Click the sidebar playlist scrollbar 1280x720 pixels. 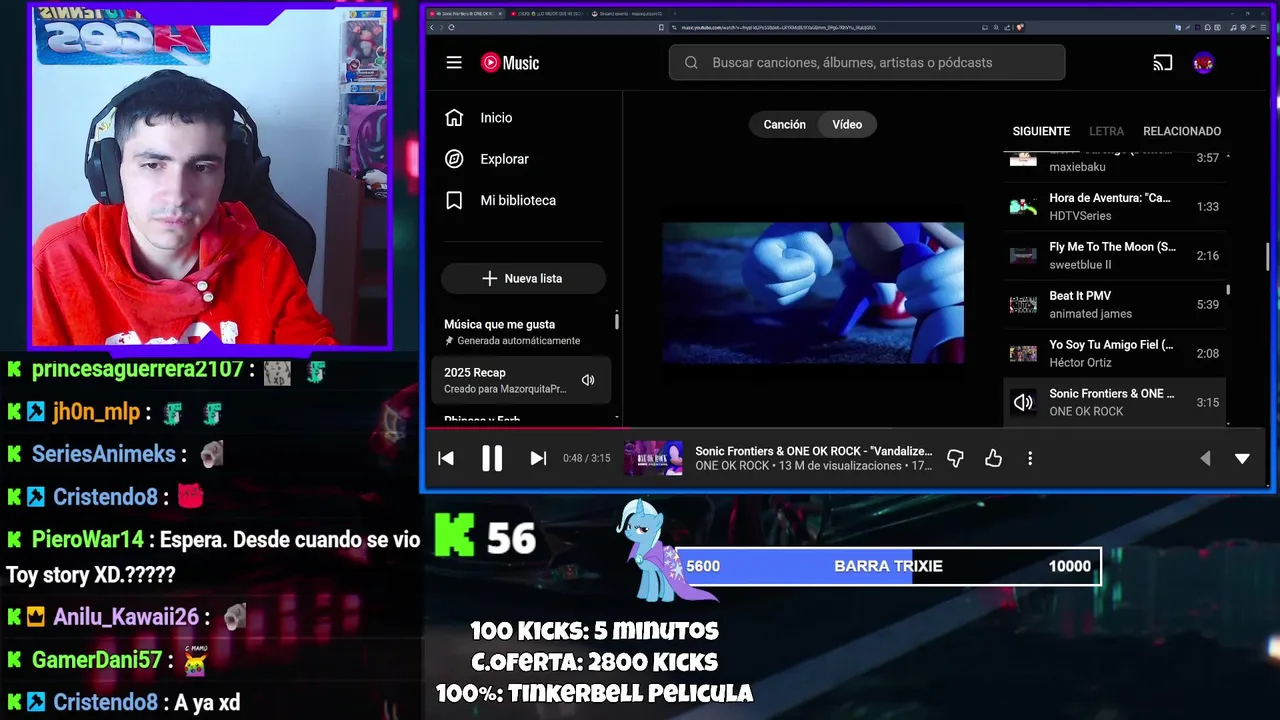click(x=616, y=321)
